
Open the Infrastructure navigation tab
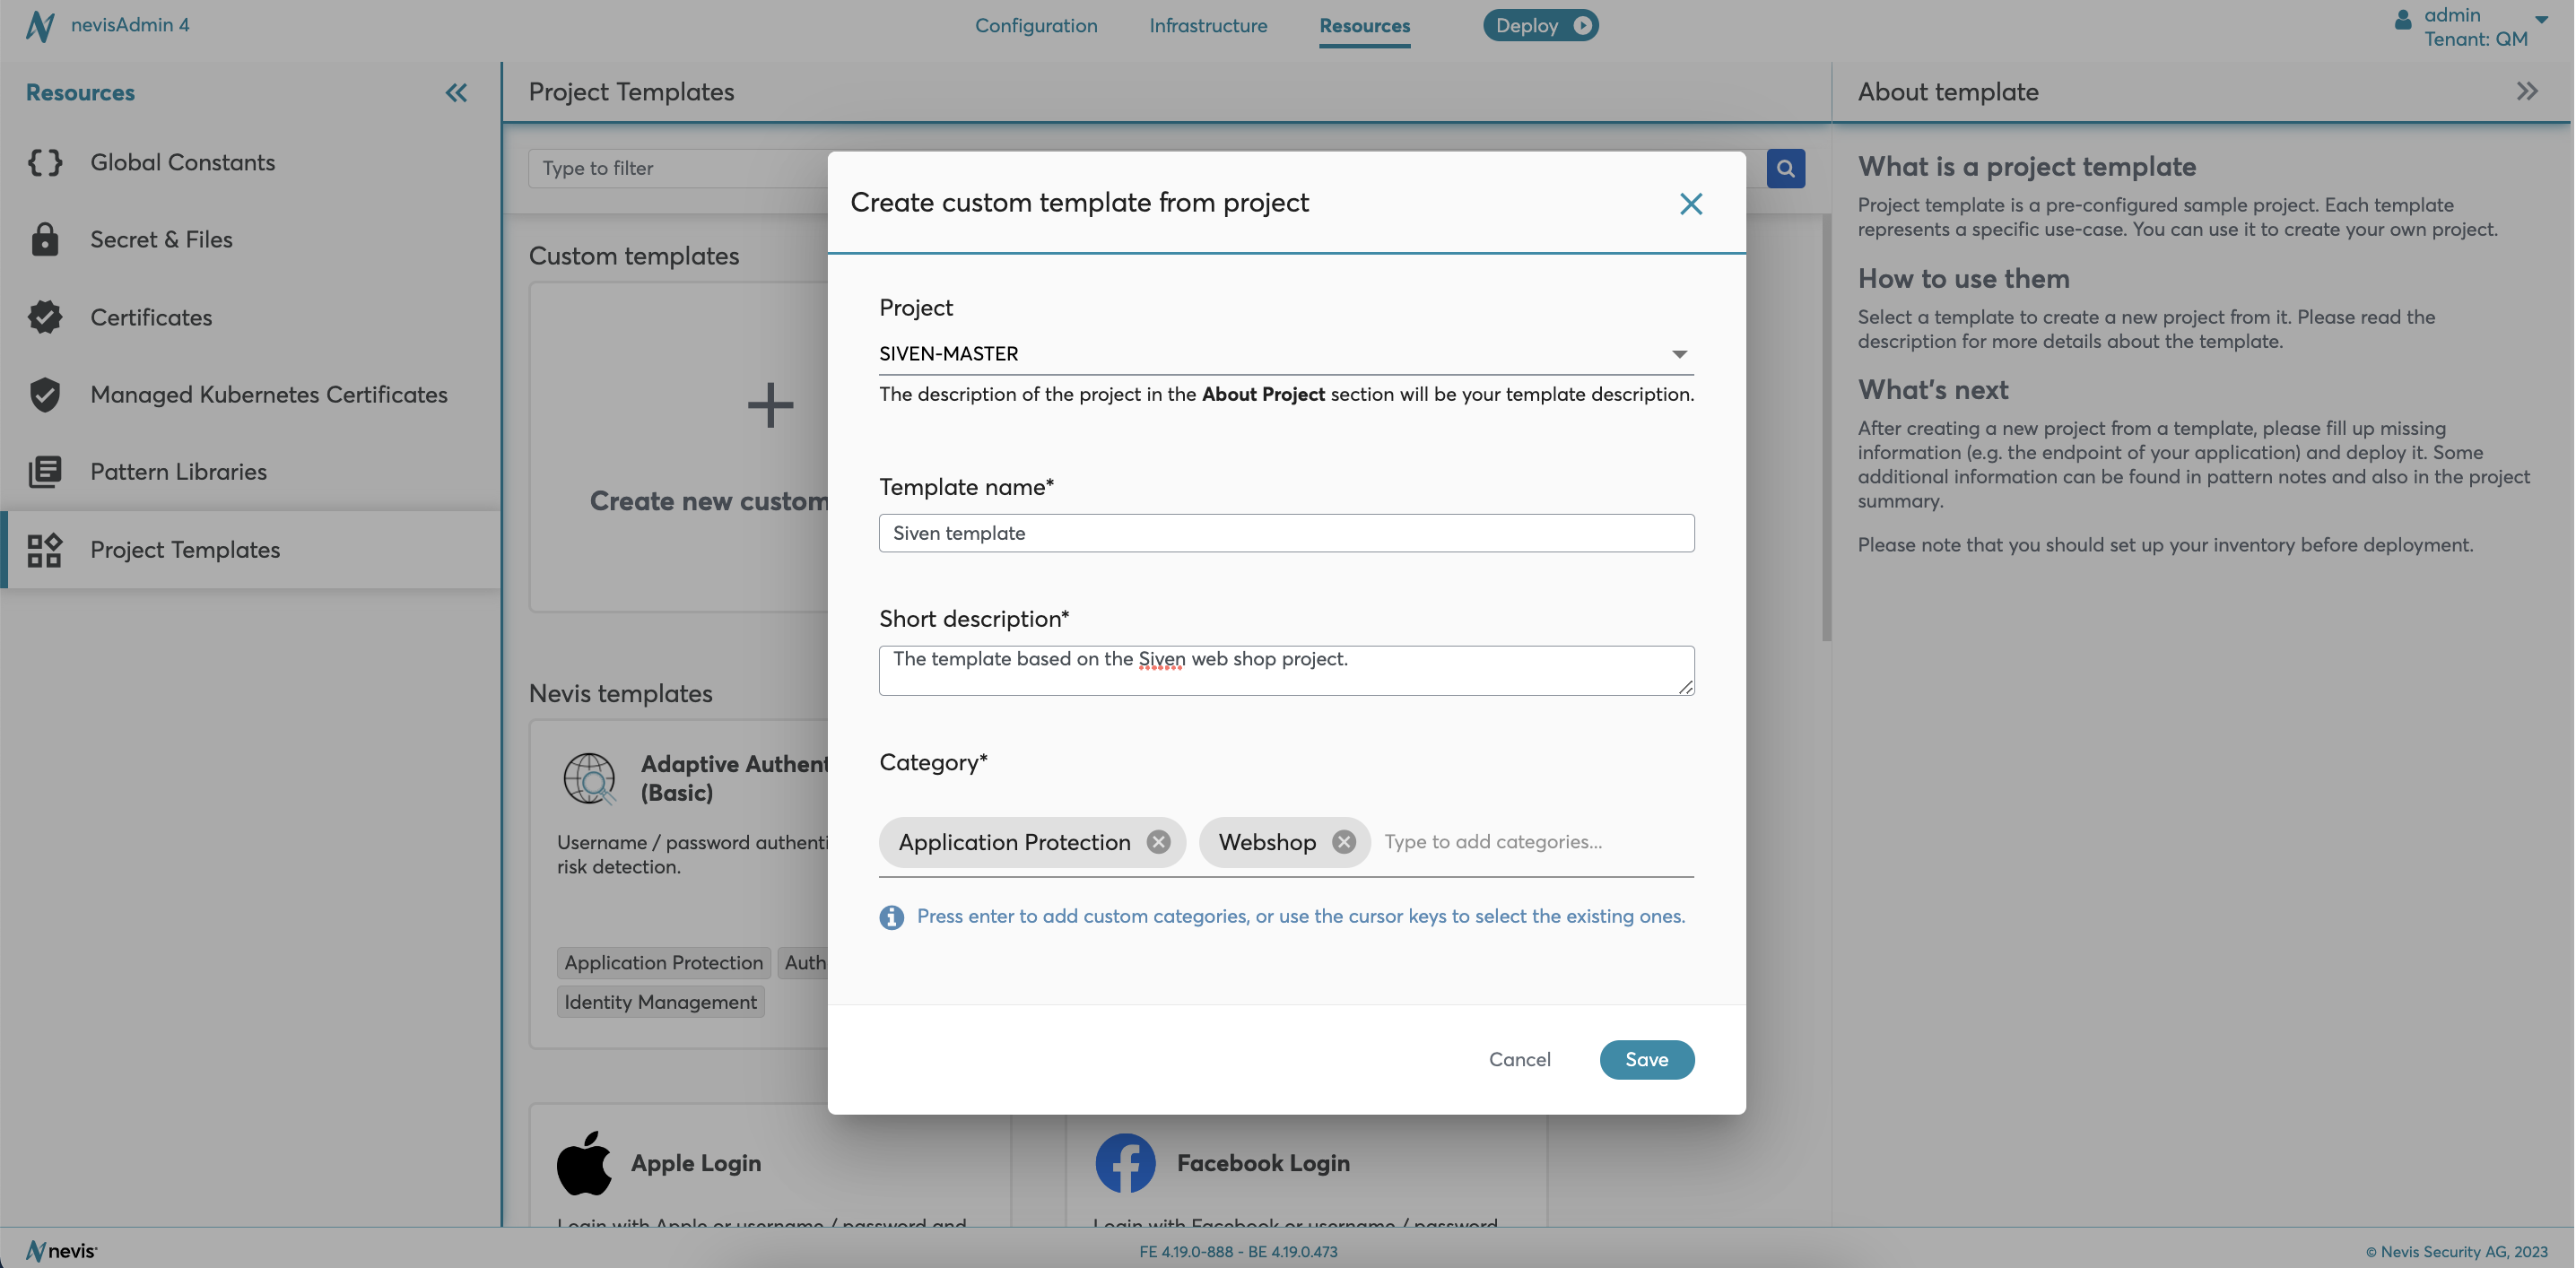(x=1207, y=24)
